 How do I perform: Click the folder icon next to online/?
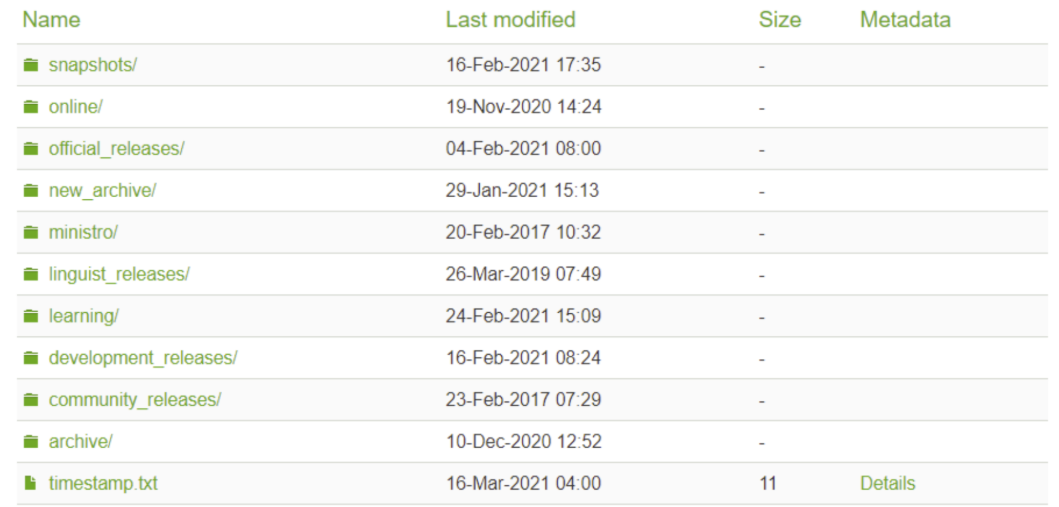pos(31,107)
